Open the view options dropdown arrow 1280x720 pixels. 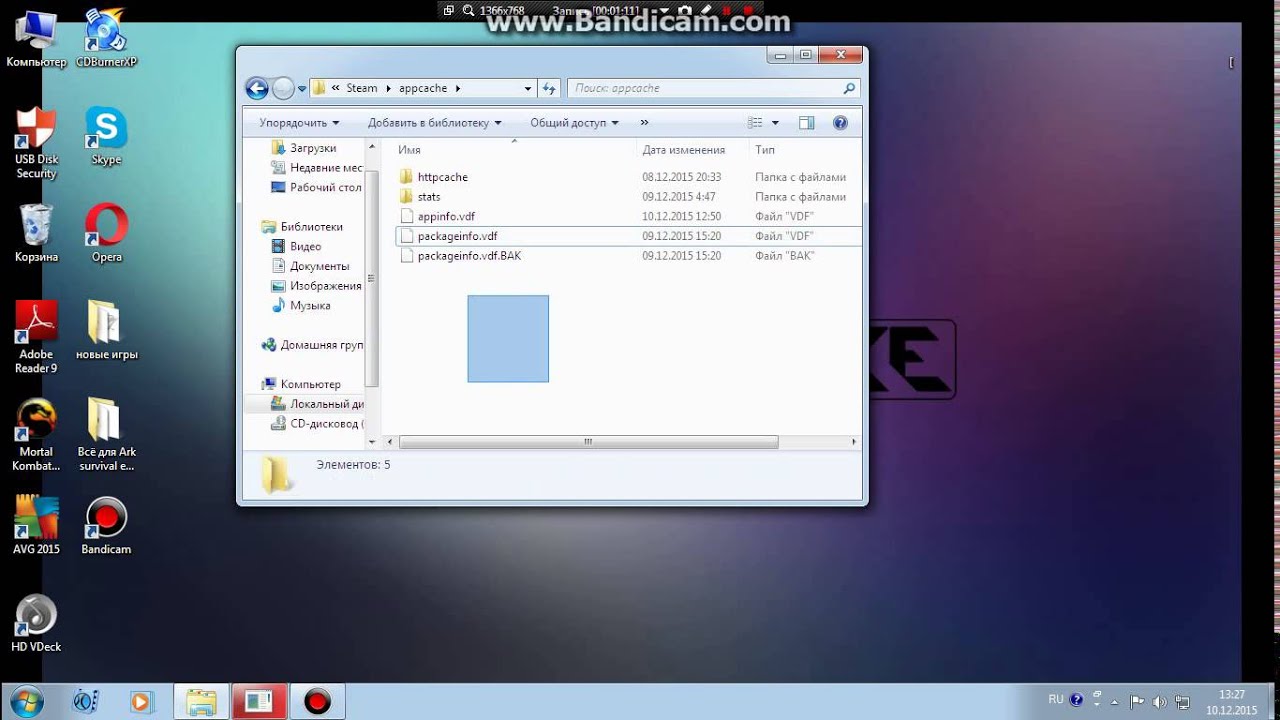(x=775, y=123)
